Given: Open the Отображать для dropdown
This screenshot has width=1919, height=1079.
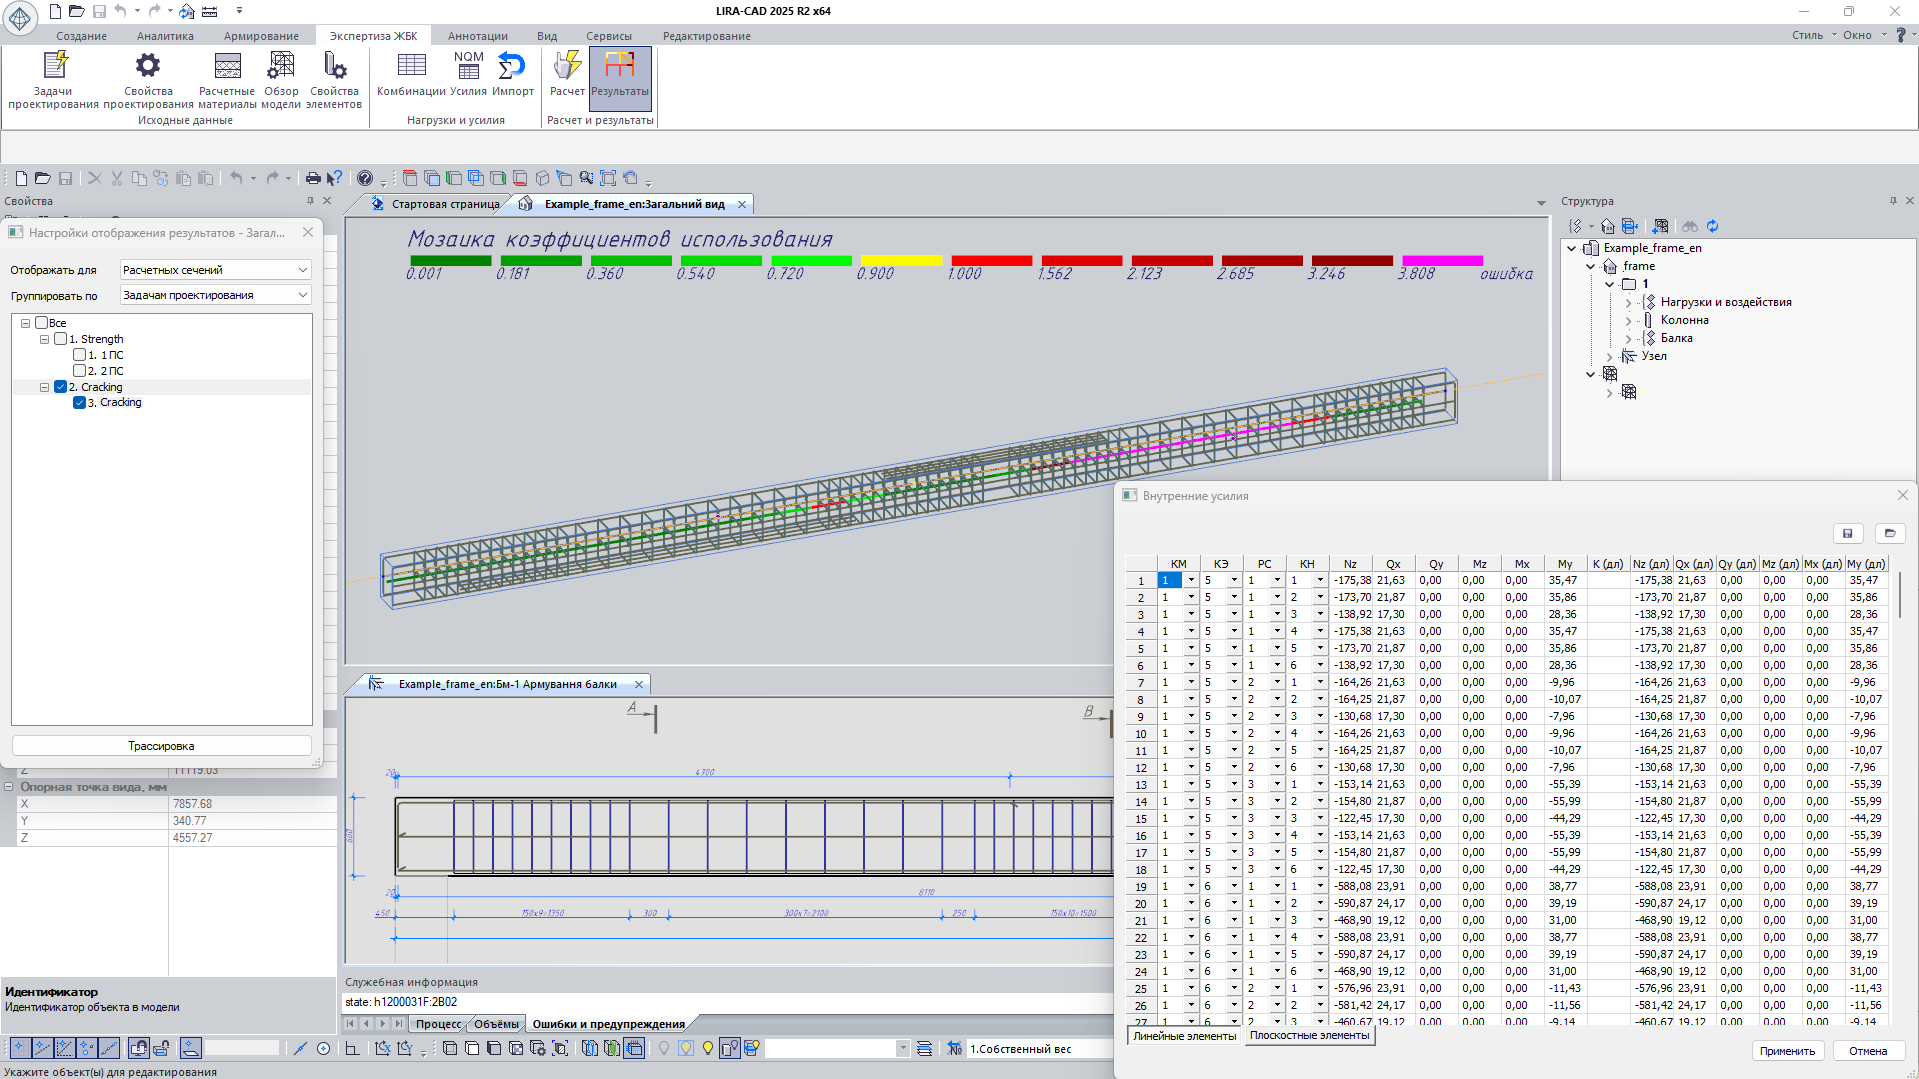Looking at the screenshot, I should pyautogui.click(x=215, y=270).
